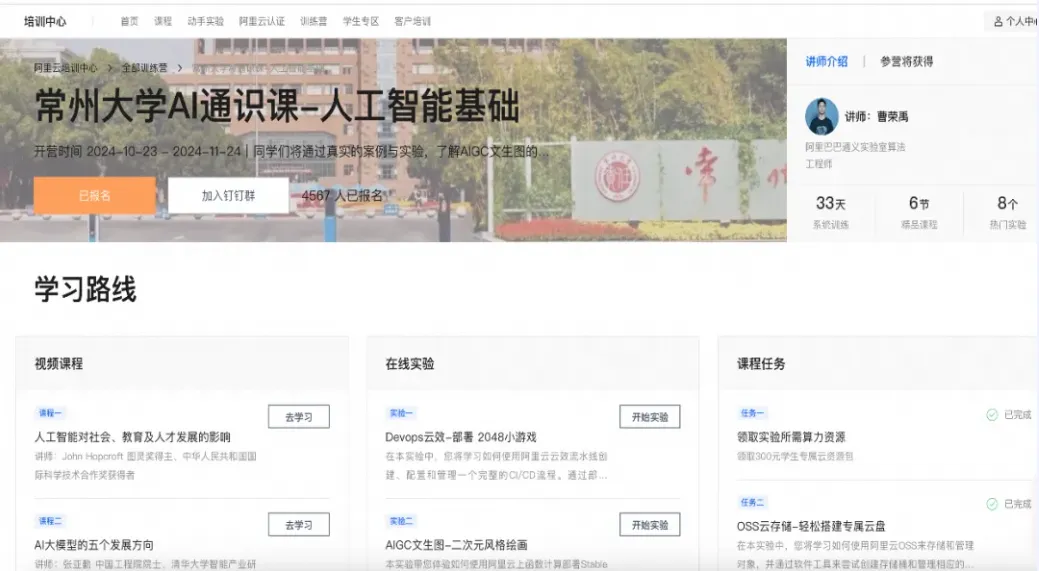Click the 实验二 tag label
Image resolution: width=1039 pixels, height=571 pixels.
click(x=401, y=521)
